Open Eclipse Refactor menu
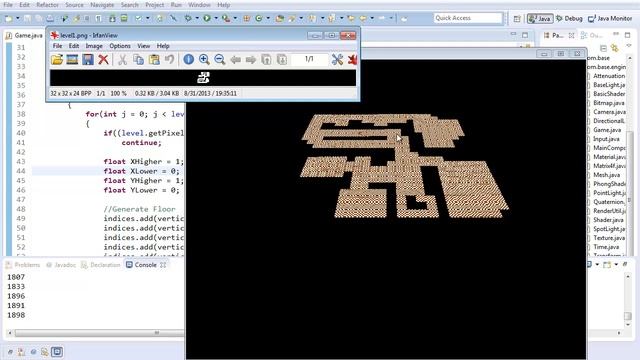The height and width of the screenshot is (360, 640). [x=48, y=5]
